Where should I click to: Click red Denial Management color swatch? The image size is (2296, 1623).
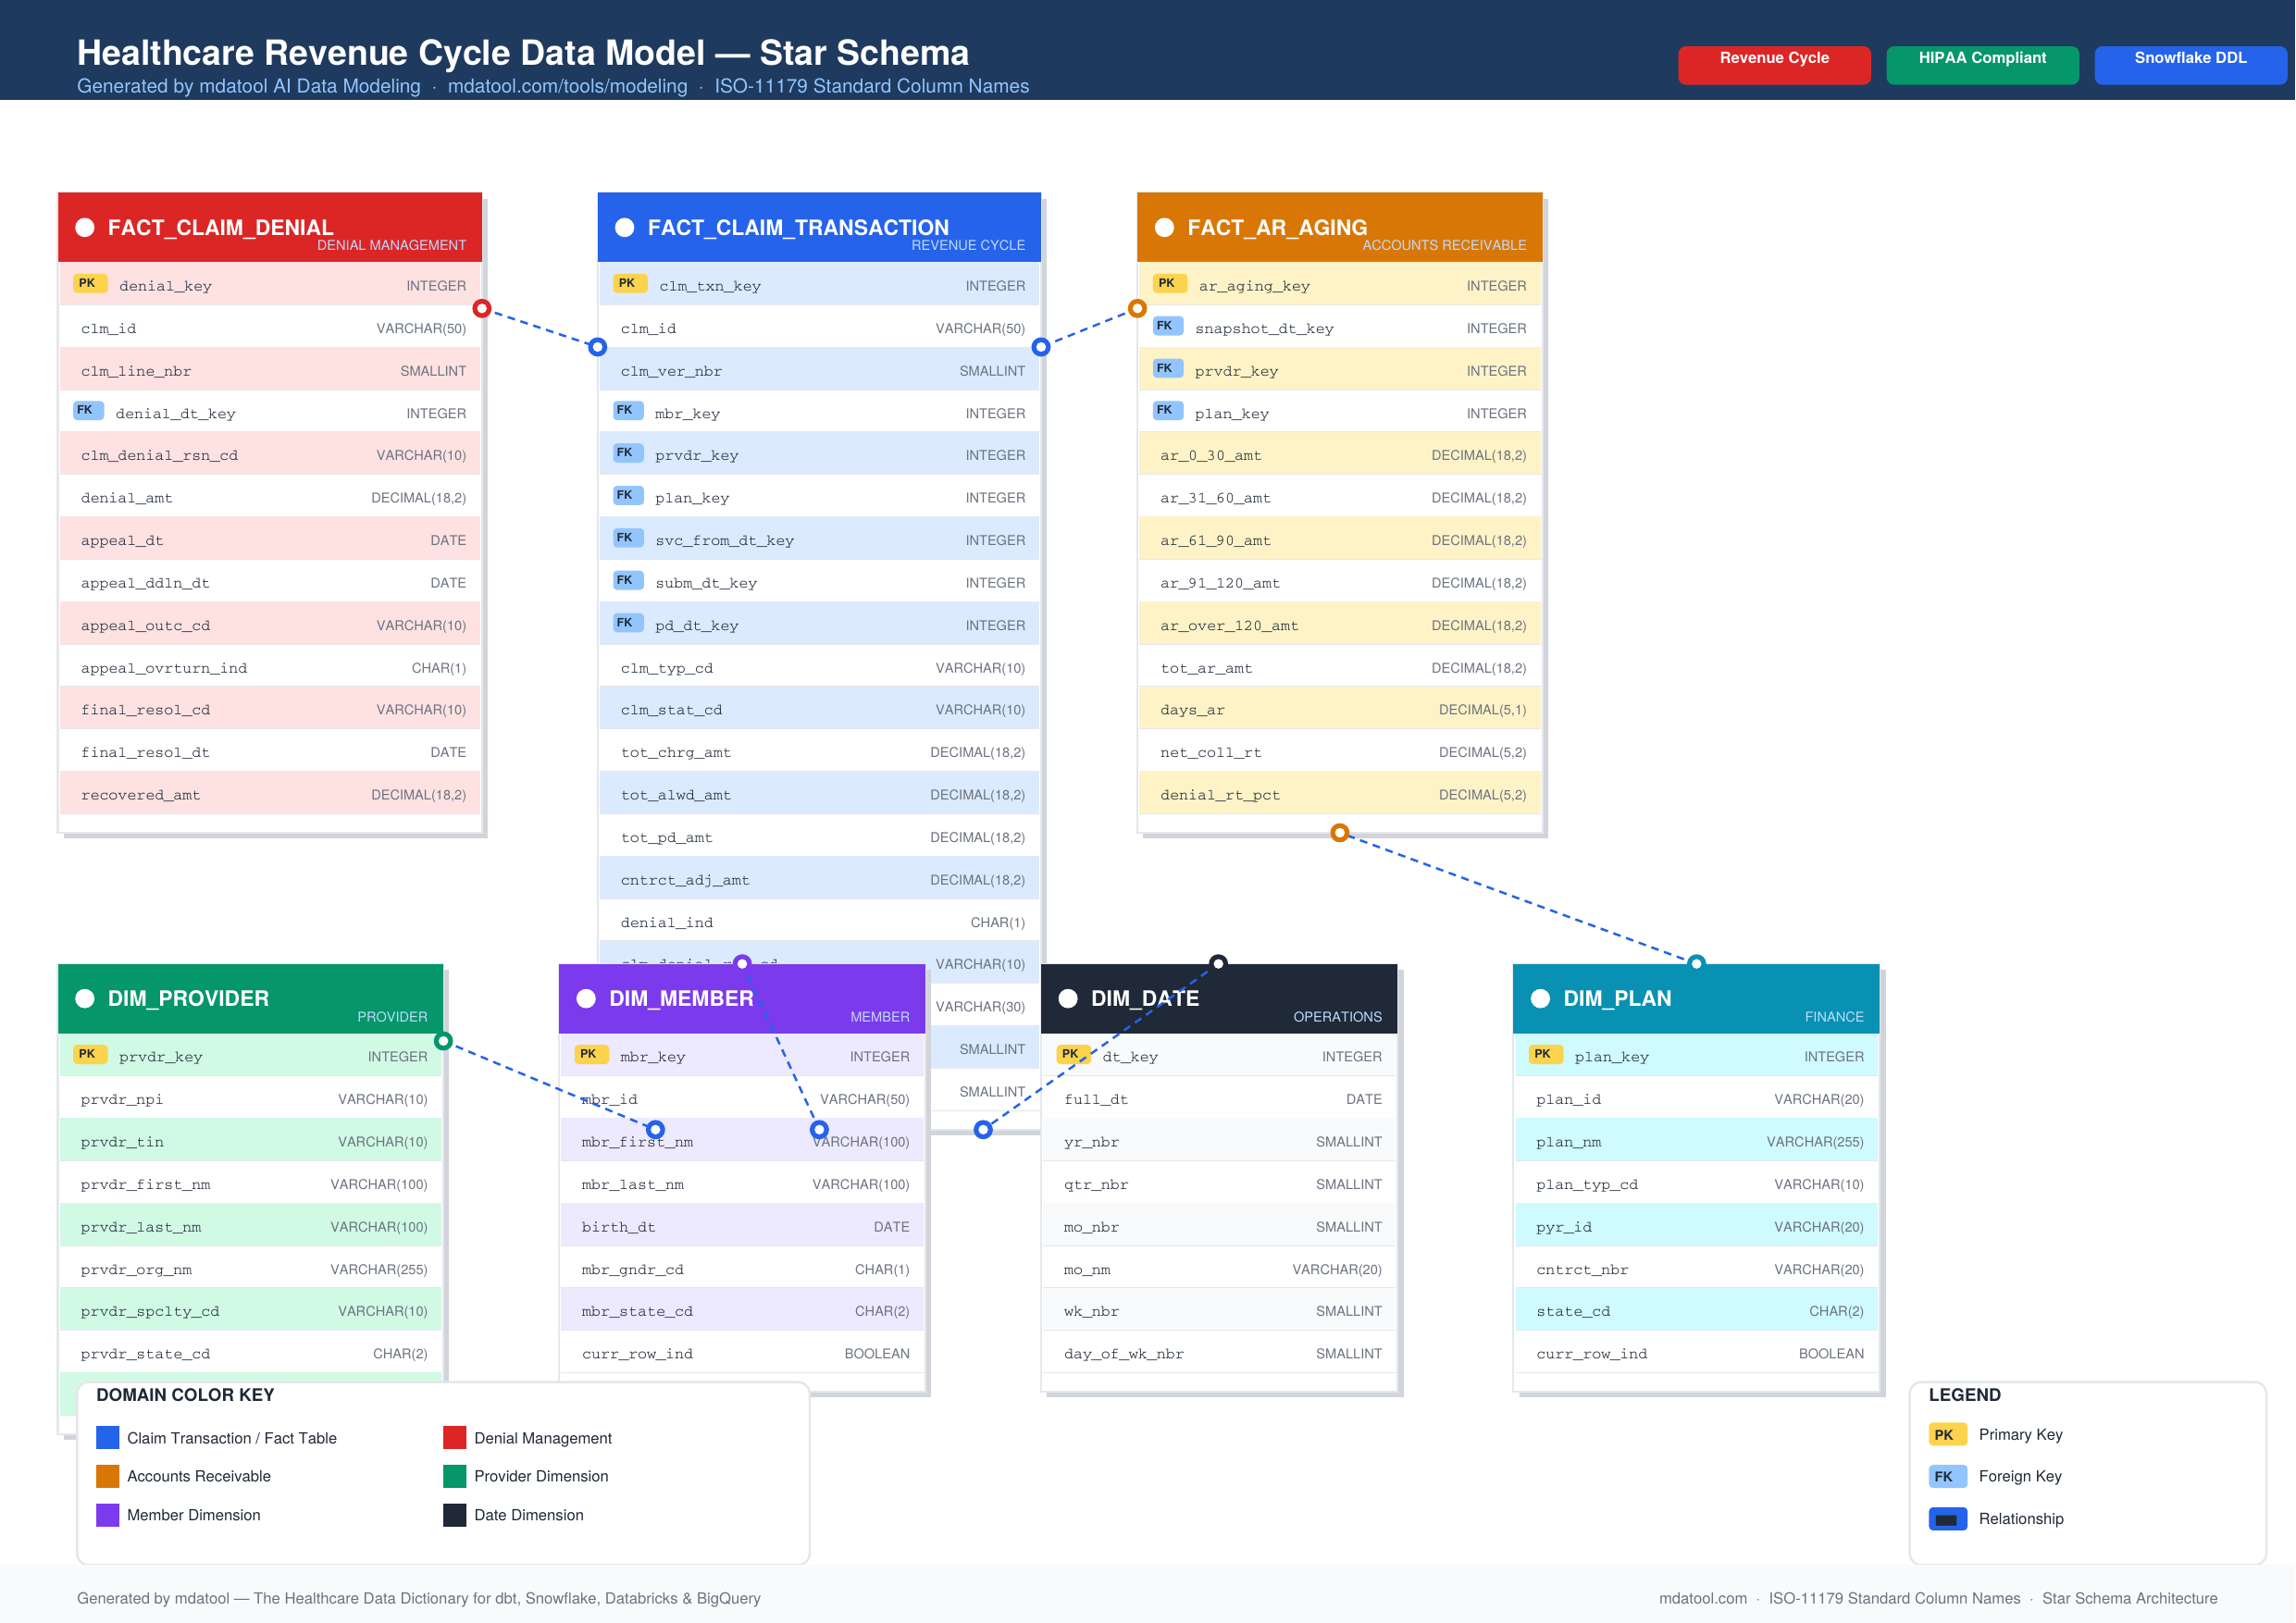click(454, 1438)
